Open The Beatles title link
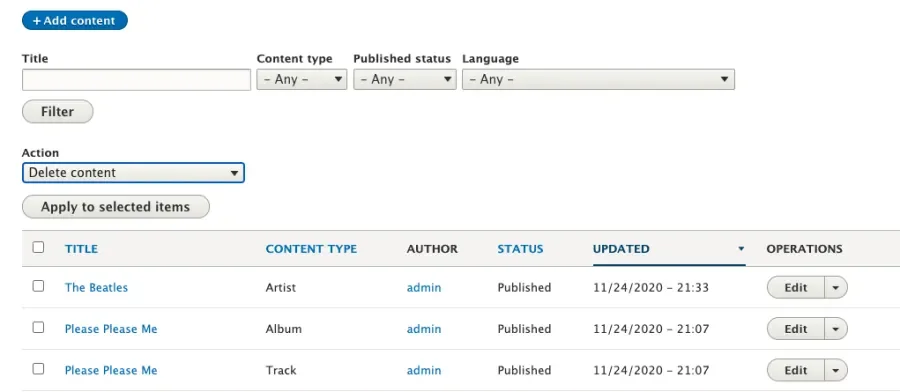The image size is (900, 392). (x=96, y=288)
